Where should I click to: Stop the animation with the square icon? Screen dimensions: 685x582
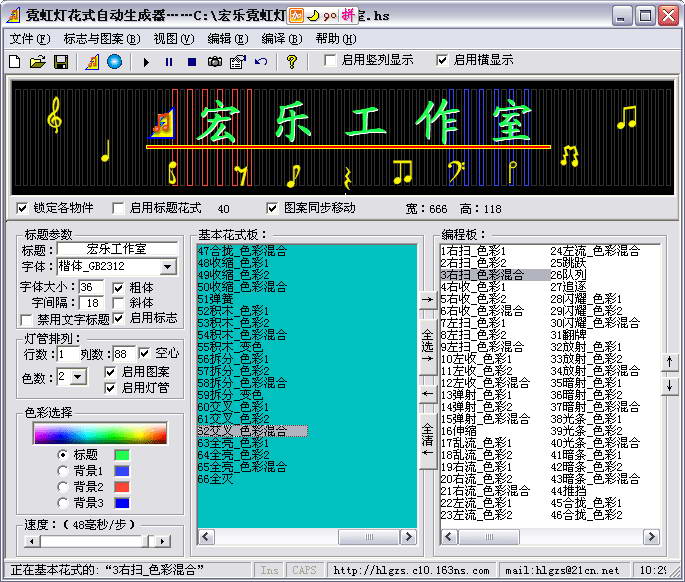191,62
